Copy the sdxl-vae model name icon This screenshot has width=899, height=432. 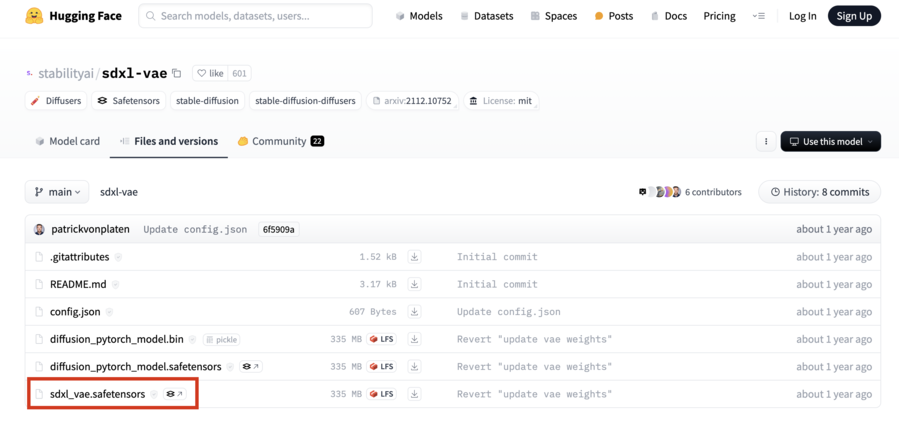tap(177, 73)
